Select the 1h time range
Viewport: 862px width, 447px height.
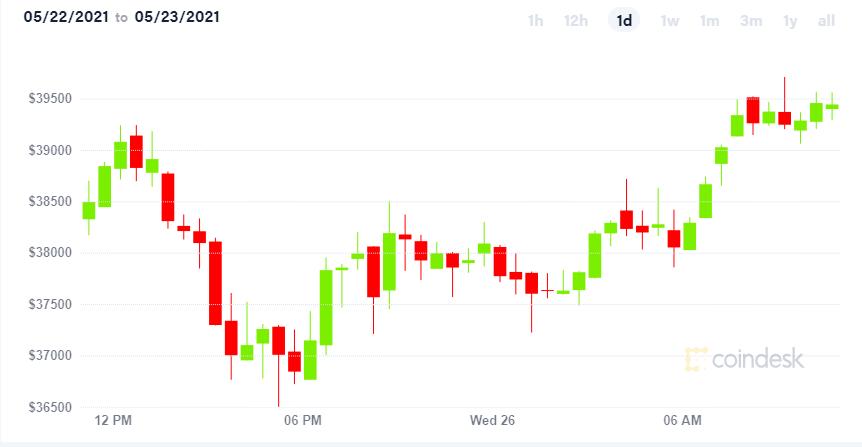pyautogui.click(x=535, y=21)
